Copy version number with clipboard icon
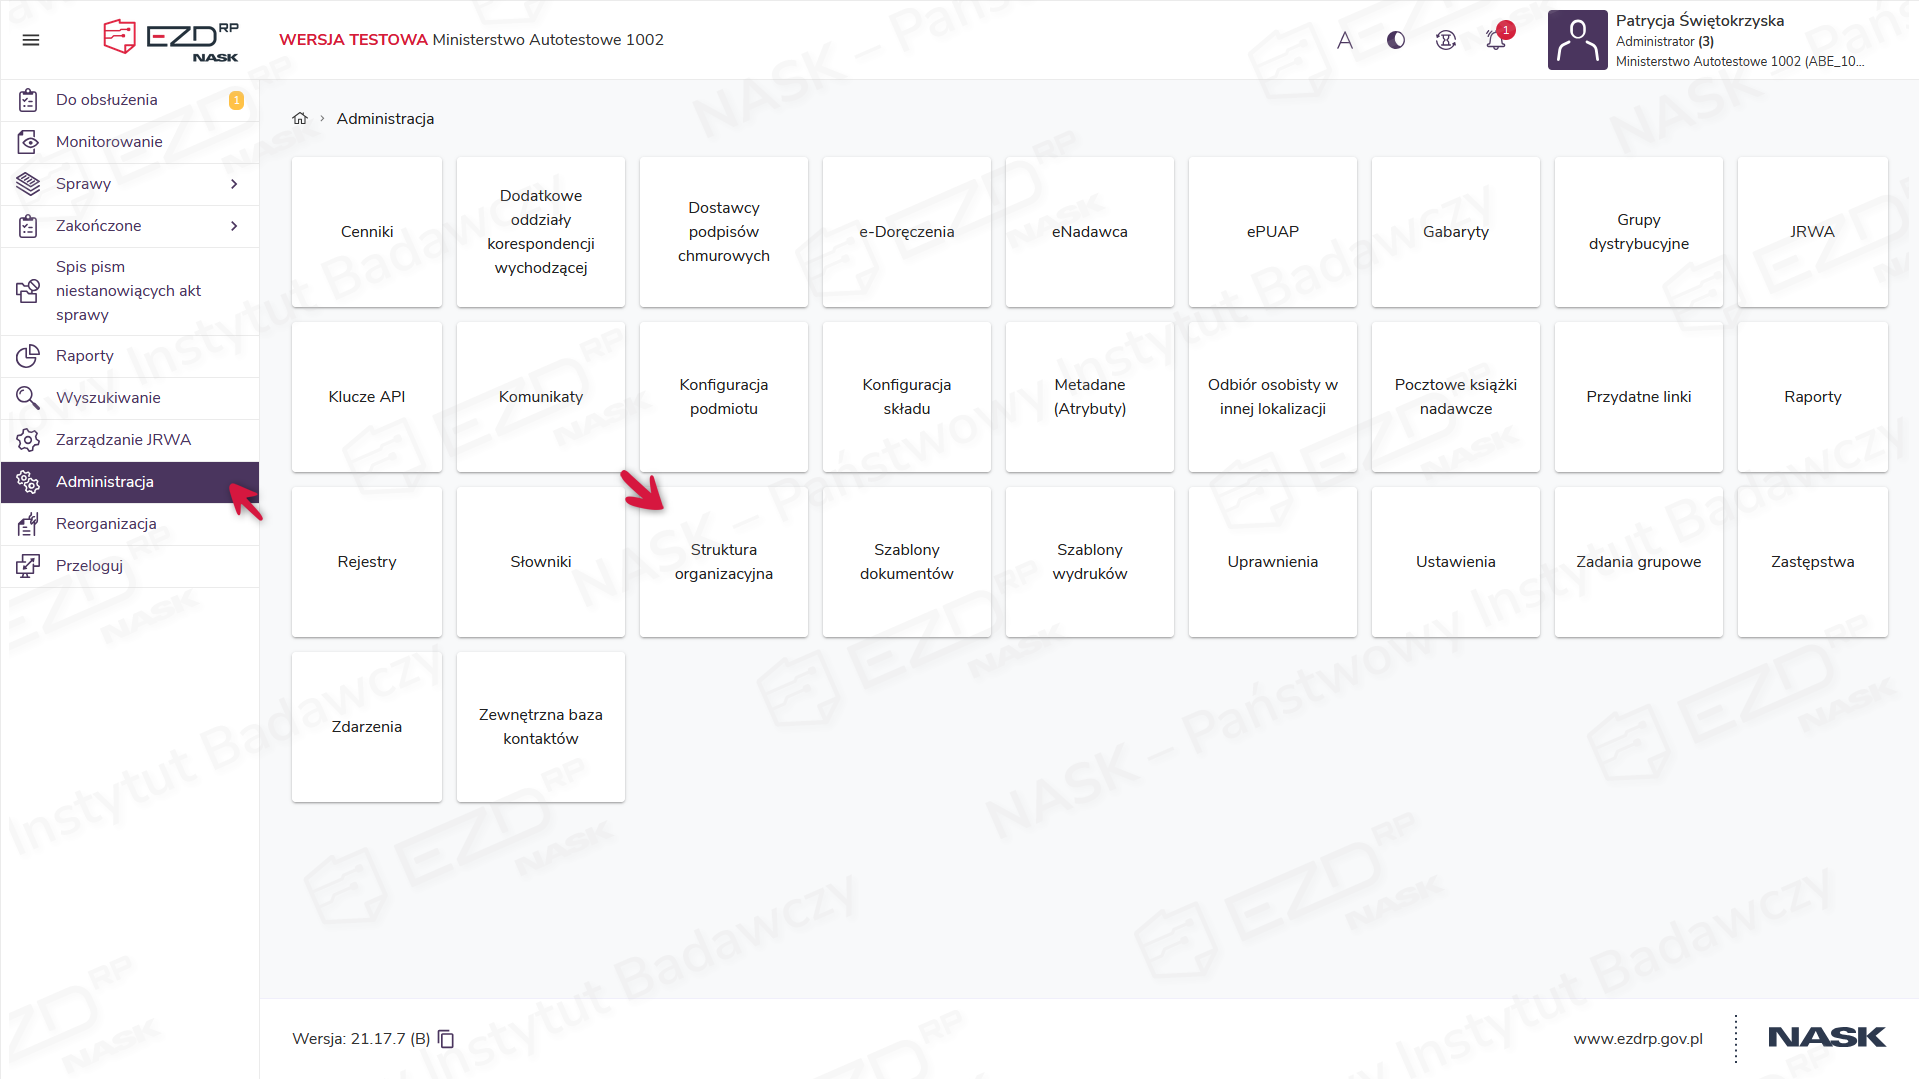This screenshot has height=1079, width=1919. pyautogui.click(x=446, y=1039)
